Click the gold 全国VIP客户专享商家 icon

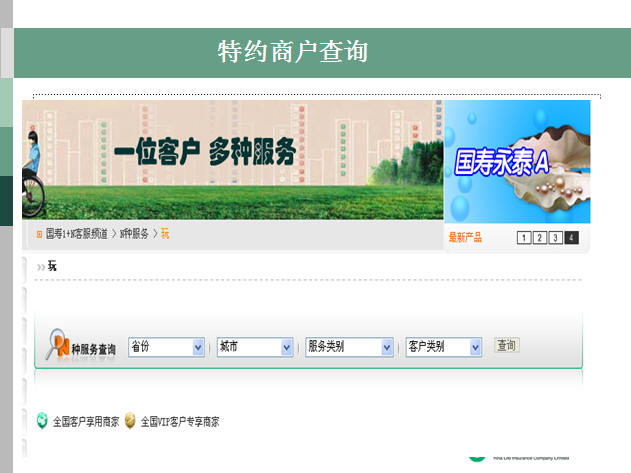(130, 421)
